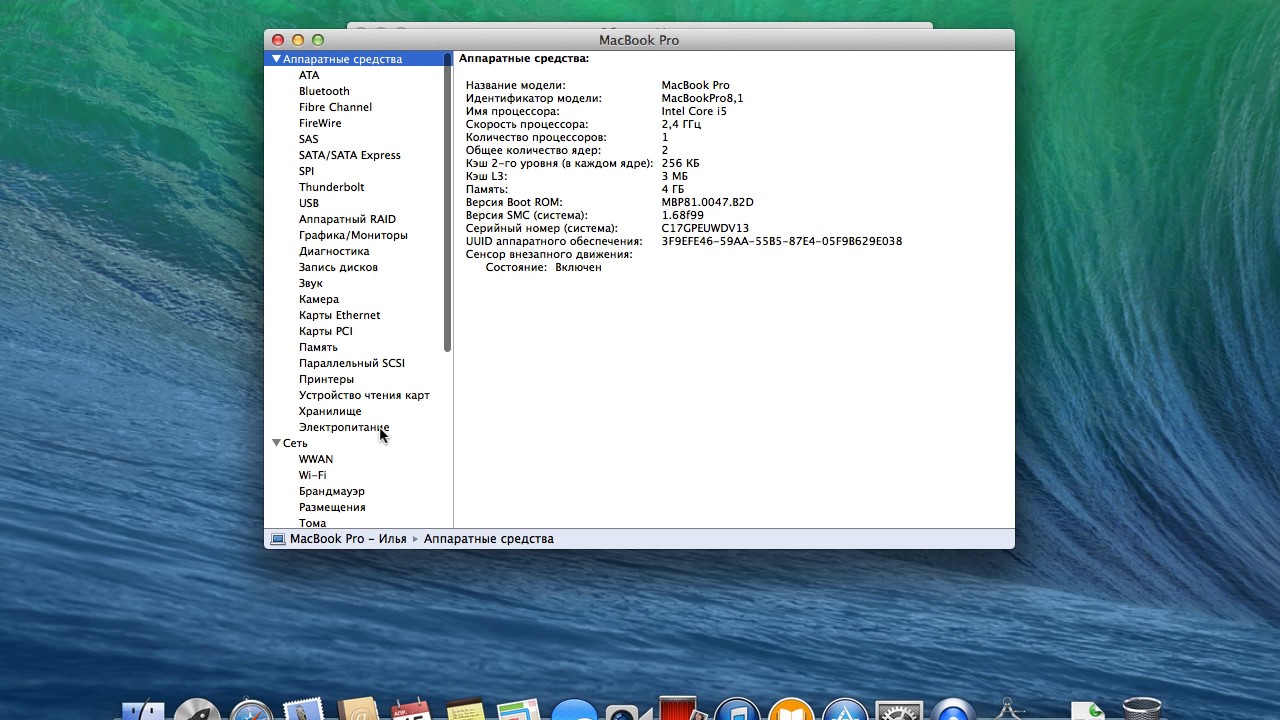Open Finder from the dock
This screenshot has width=1280, height=720.
[x=143, y=711]
